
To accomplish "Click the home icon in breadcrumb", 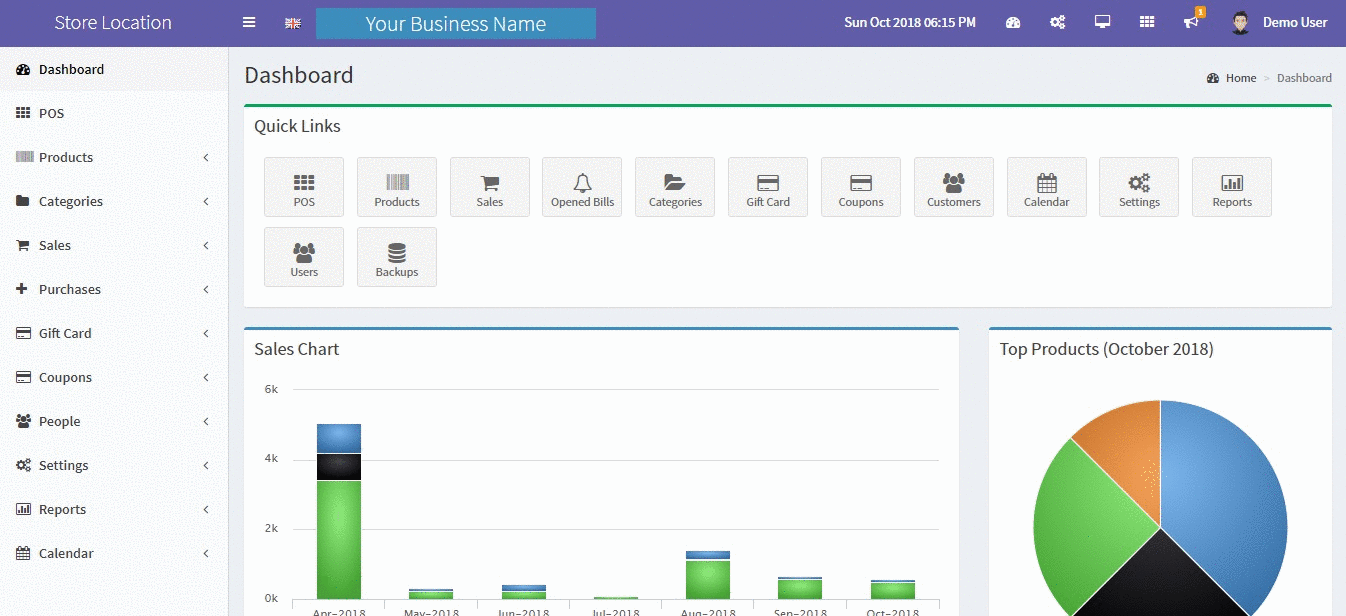I will (1213, 78).
